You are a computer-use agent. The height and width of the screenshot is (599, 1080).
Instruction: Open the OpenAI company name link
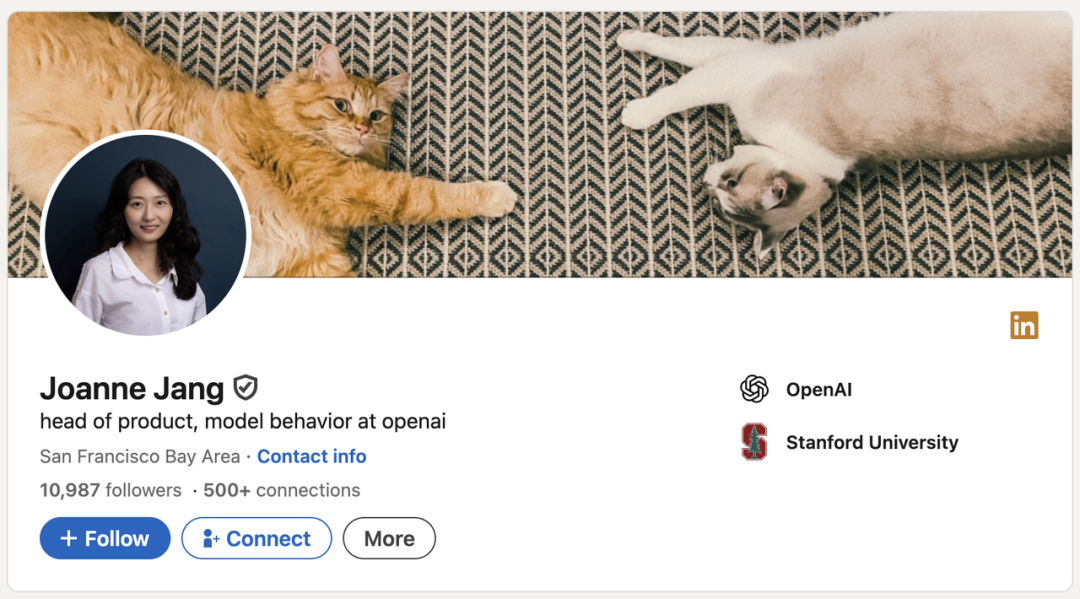click(819, 390)
